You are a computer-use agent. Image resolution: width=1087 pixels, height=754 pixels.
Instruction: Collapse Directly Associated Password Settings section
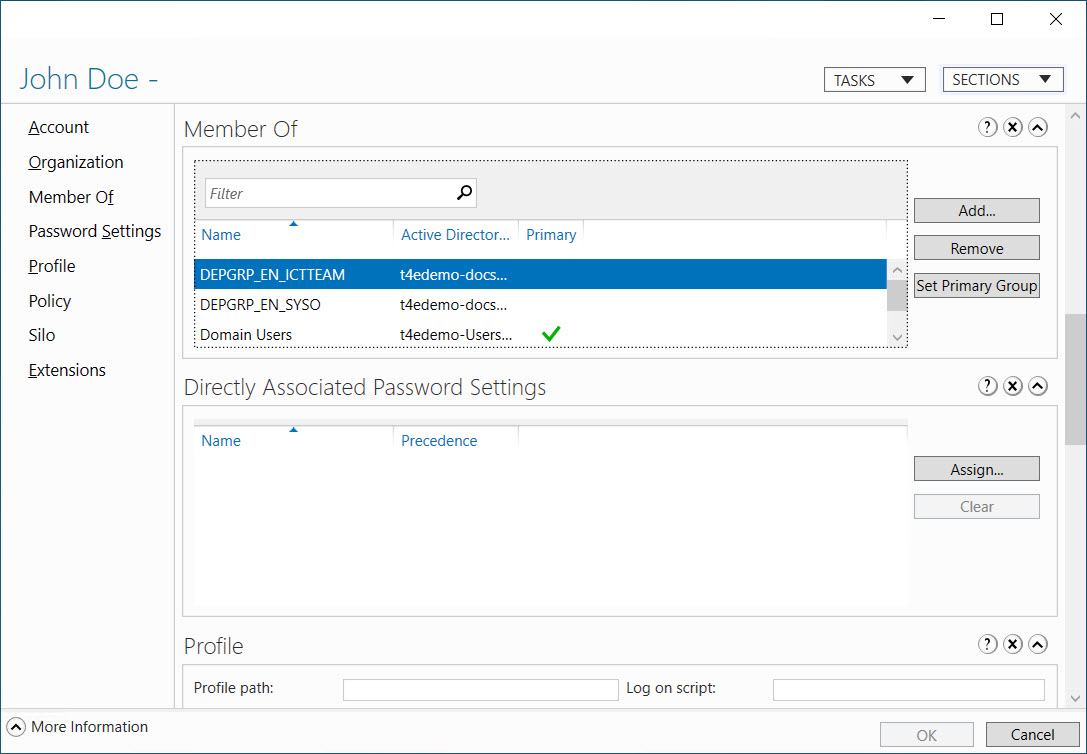(x=1038, y=386)
